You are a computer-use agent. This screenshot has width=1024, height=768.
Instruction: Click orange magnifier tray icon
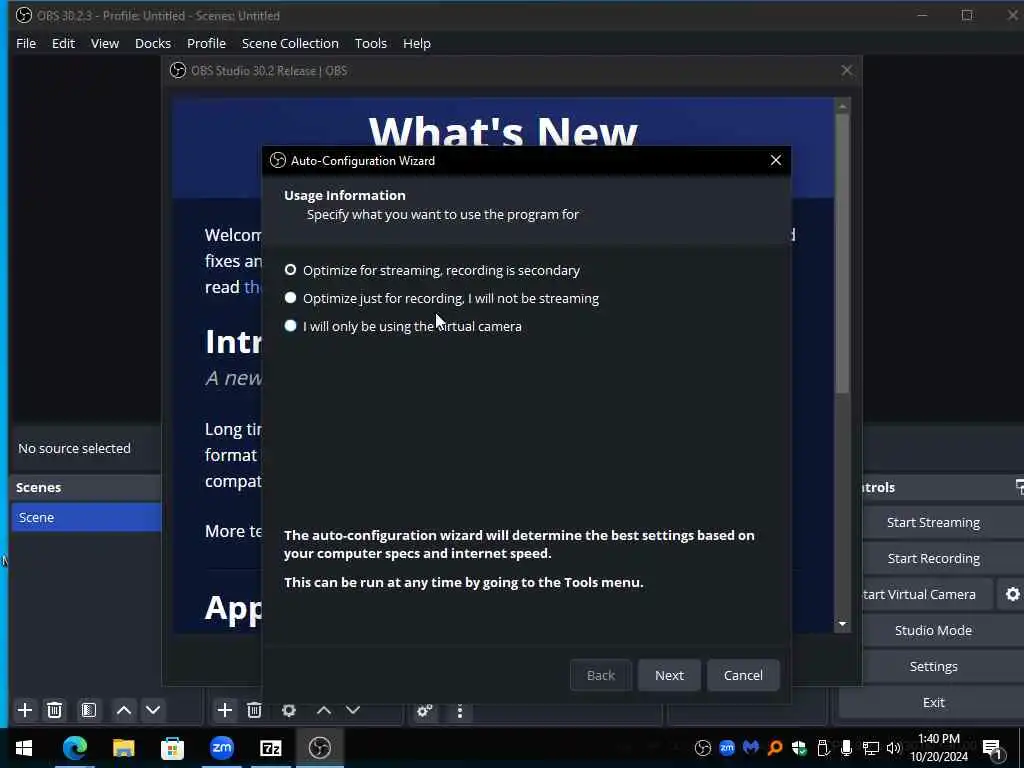(775, 748)
